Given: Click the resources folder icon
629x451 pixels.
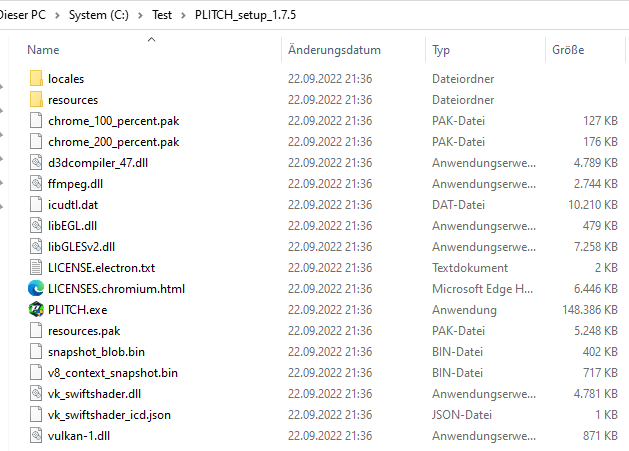Looking at the screenshot, I should coord(36,99).
